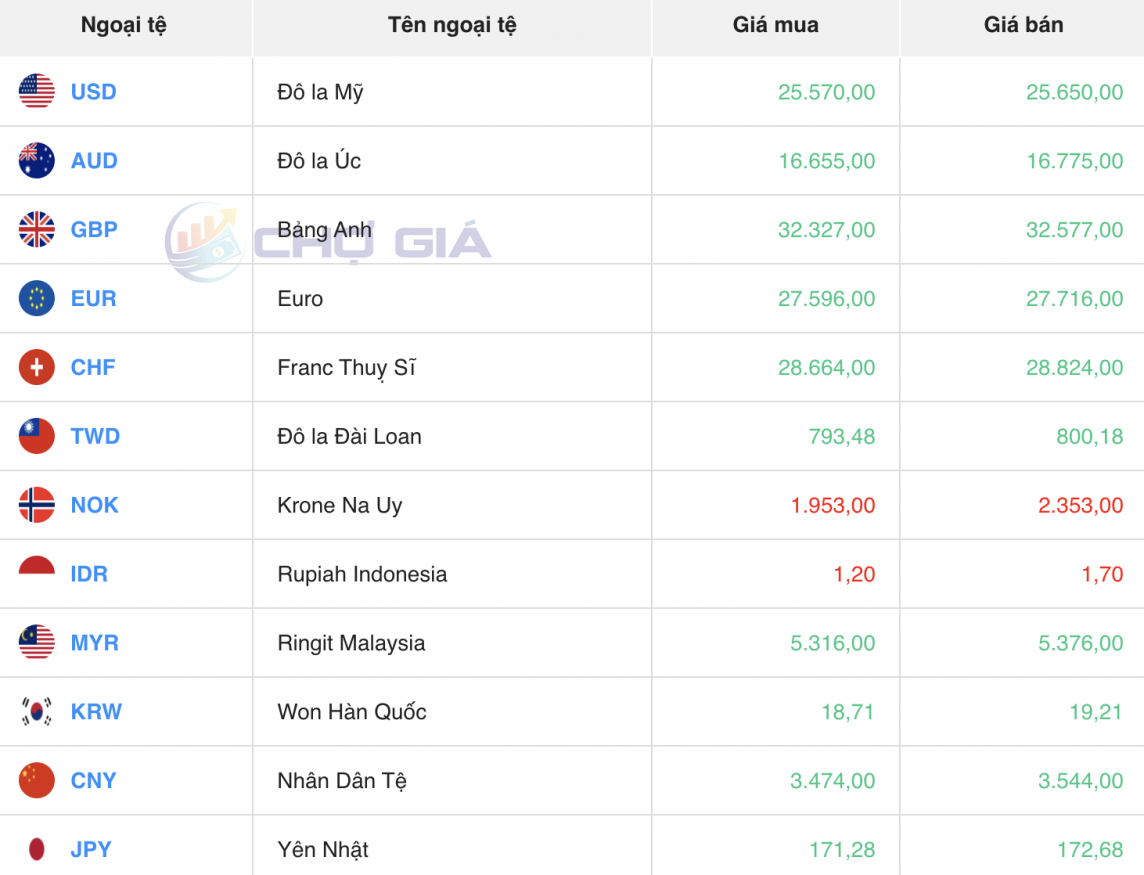Click the Australian flag icon beside AUD
The width and height of the screenshot is (1144, 875).
coord(36,160)
